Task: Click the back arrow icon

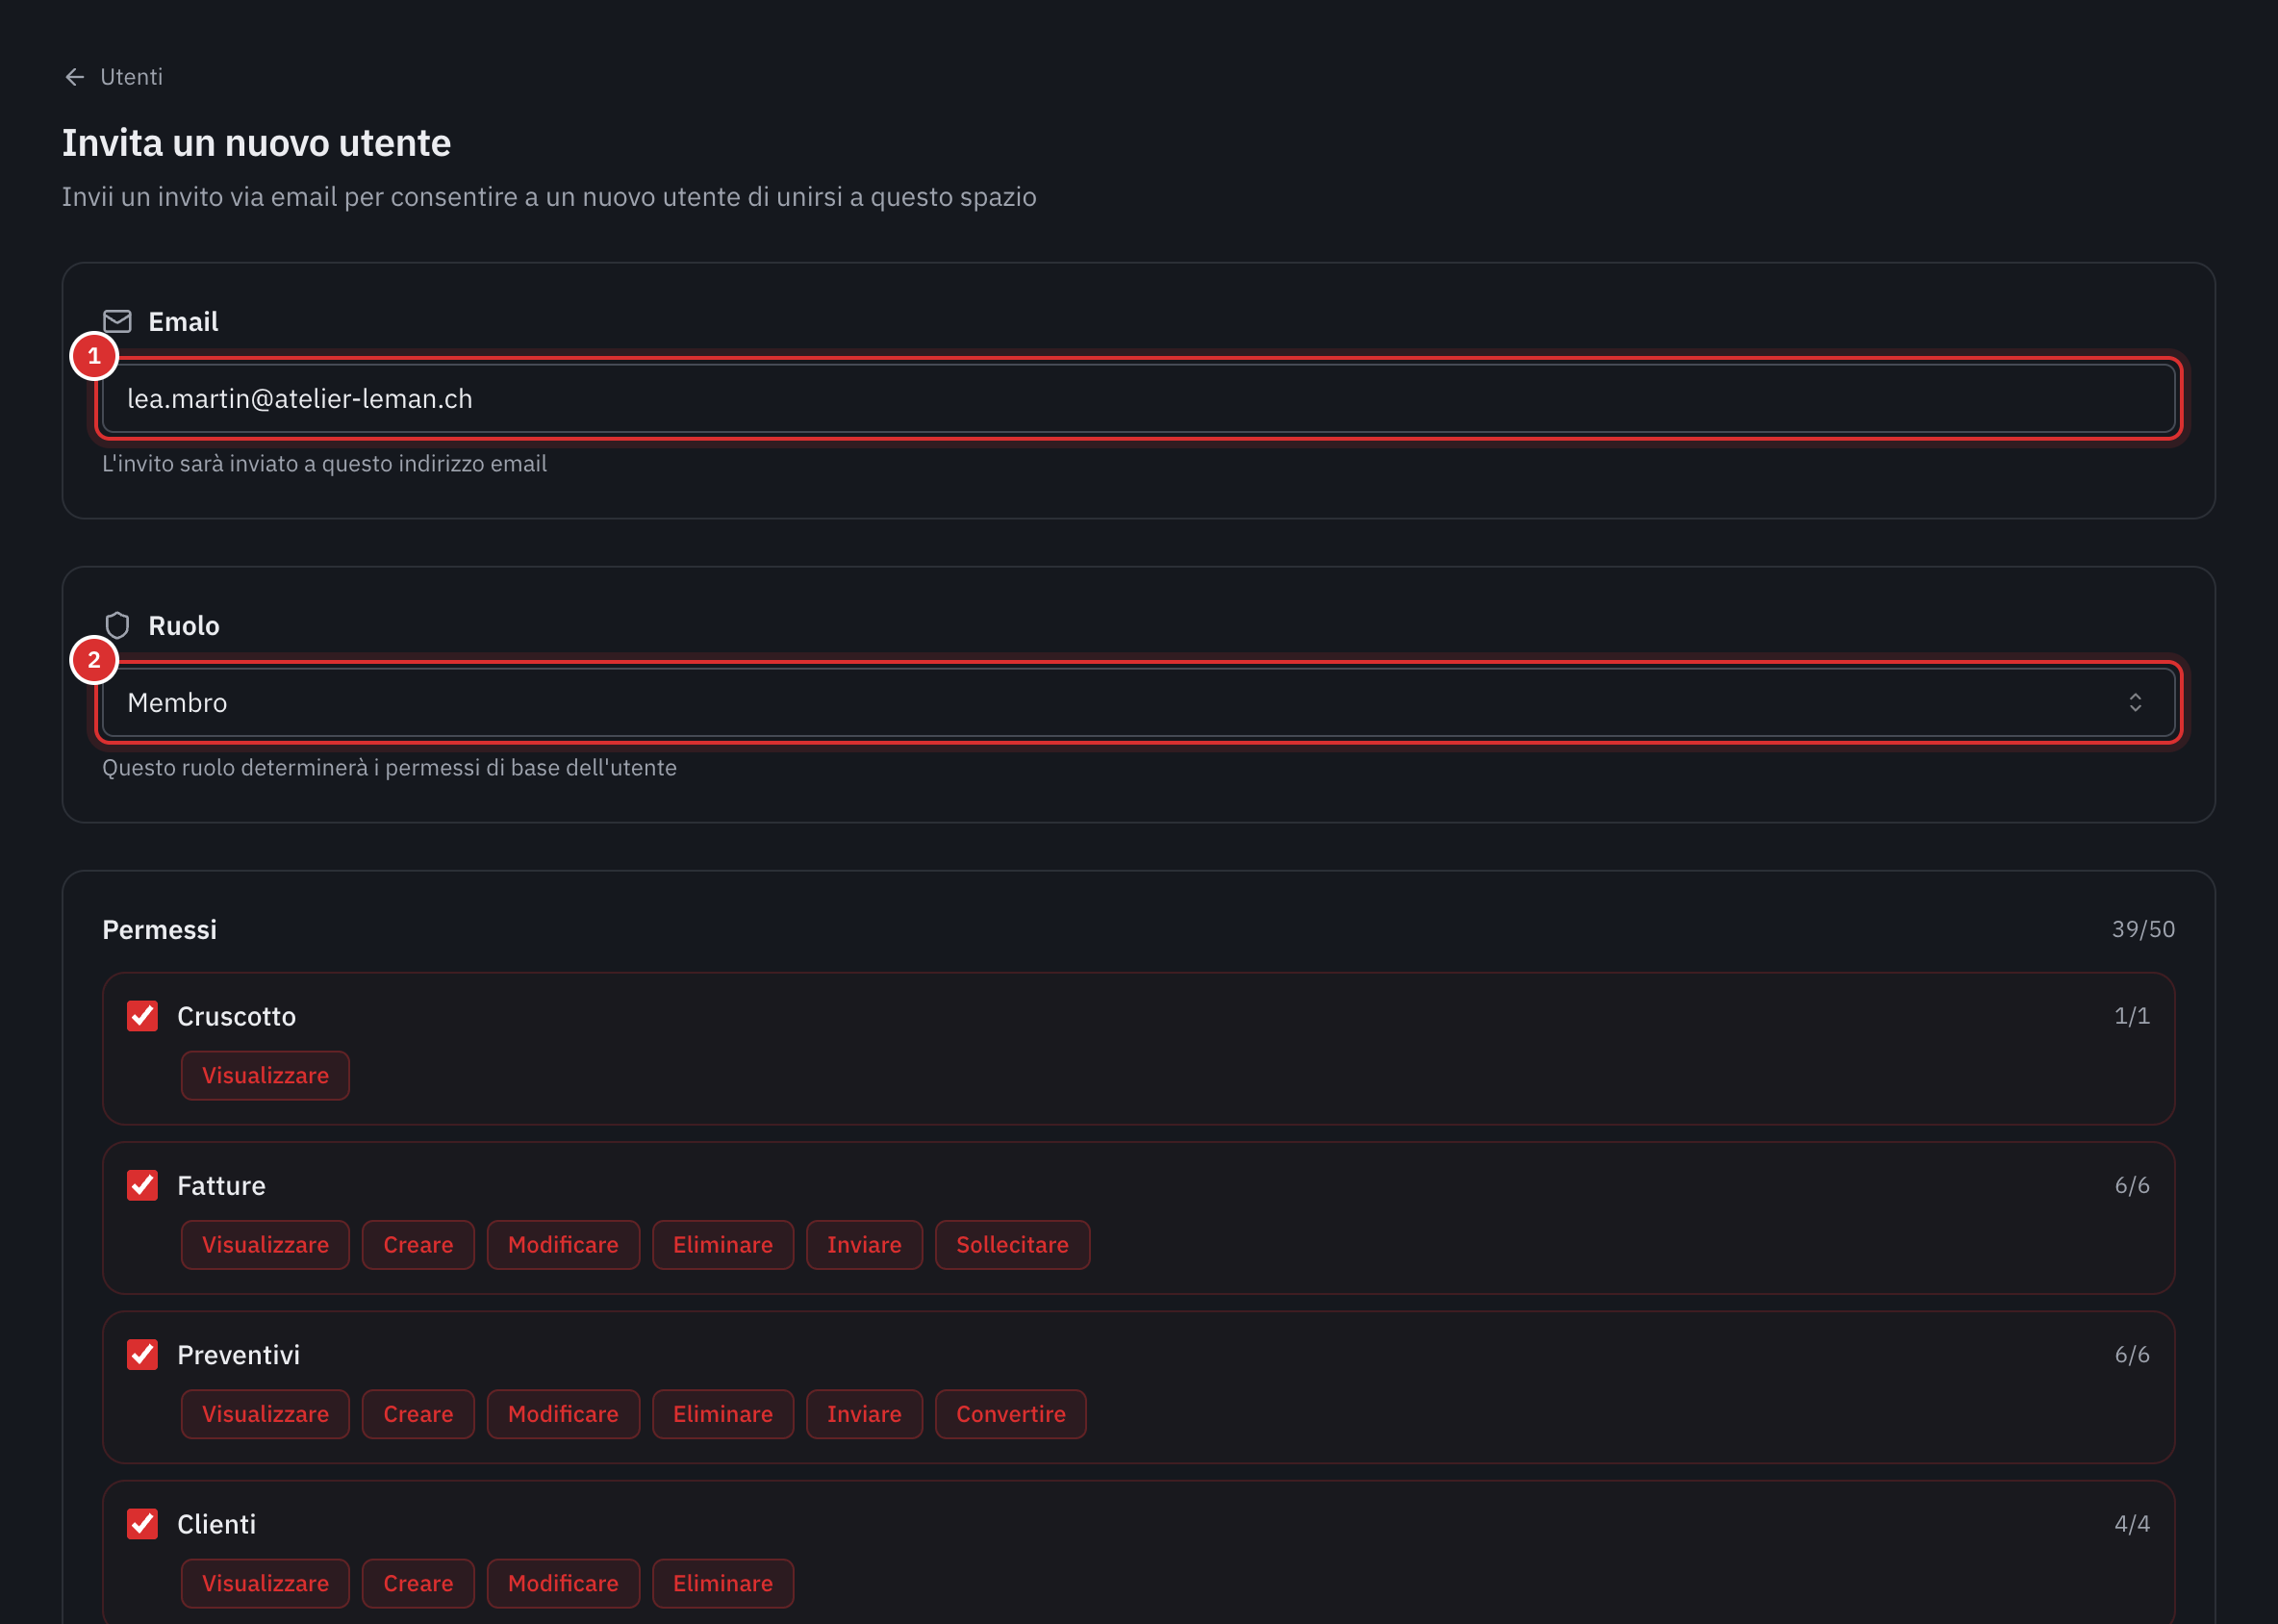Action: point(75,77)
